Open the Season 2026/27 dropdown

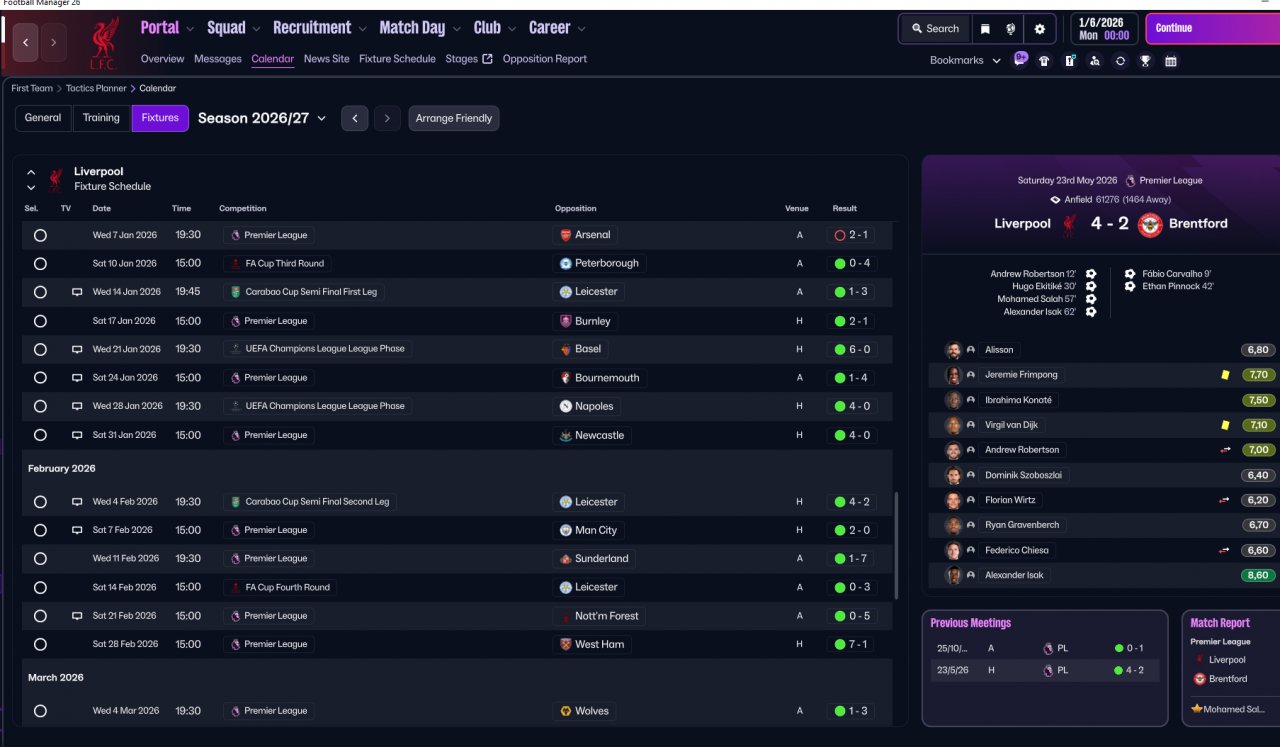click(262, 118)
